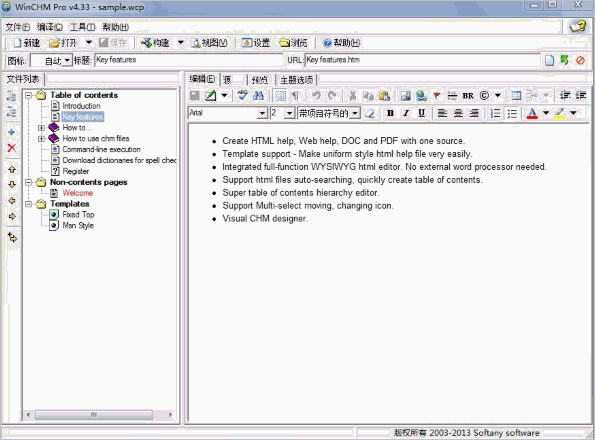Apply the yellow highlight color

coord(560,113)
